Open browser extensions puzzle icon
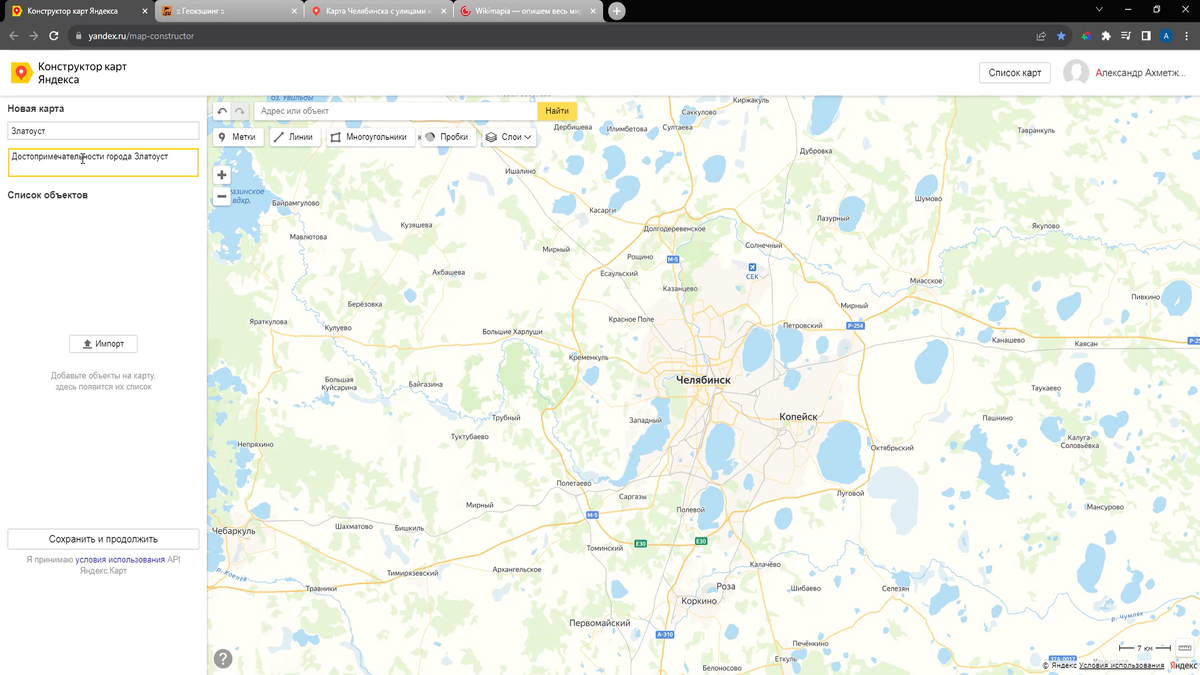The image size is (1200, 675). pos(1106,36)
